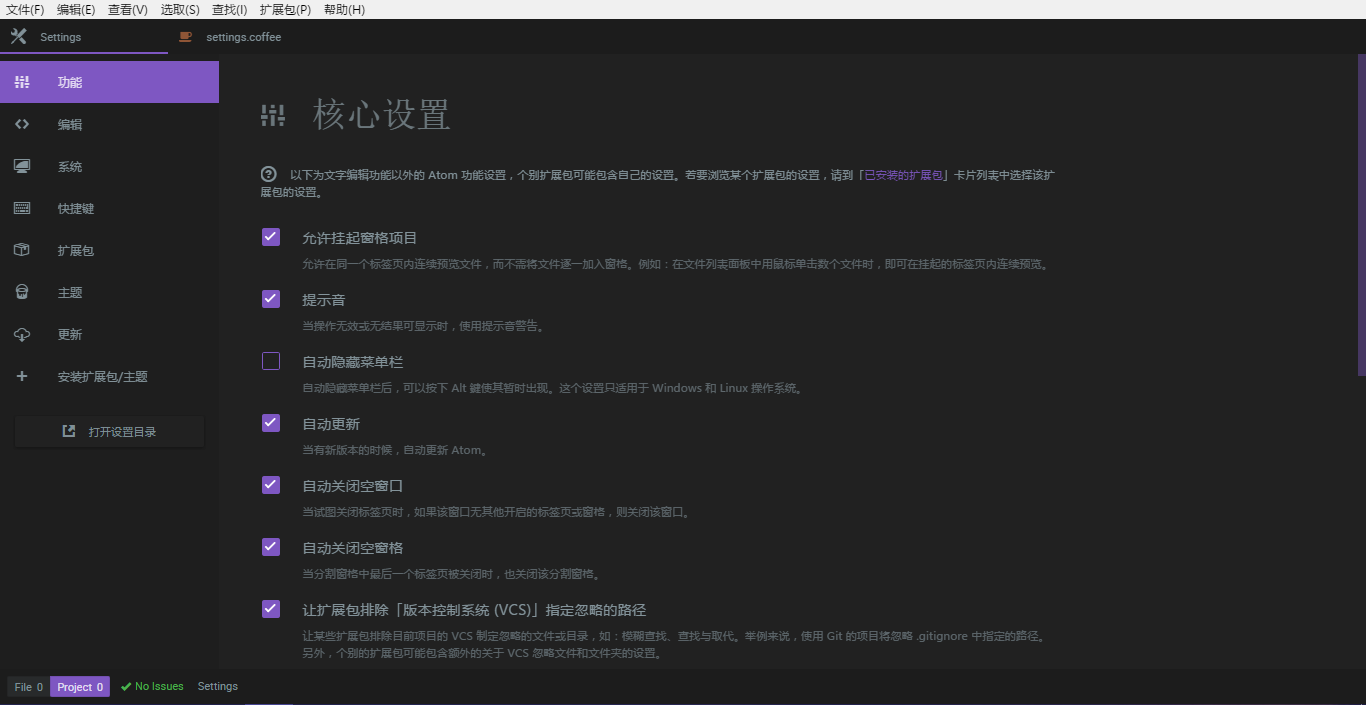Screen dimensions: 1366x705
Task: Disable the 自动更新 checkbox
Action: tap(271, 423)
